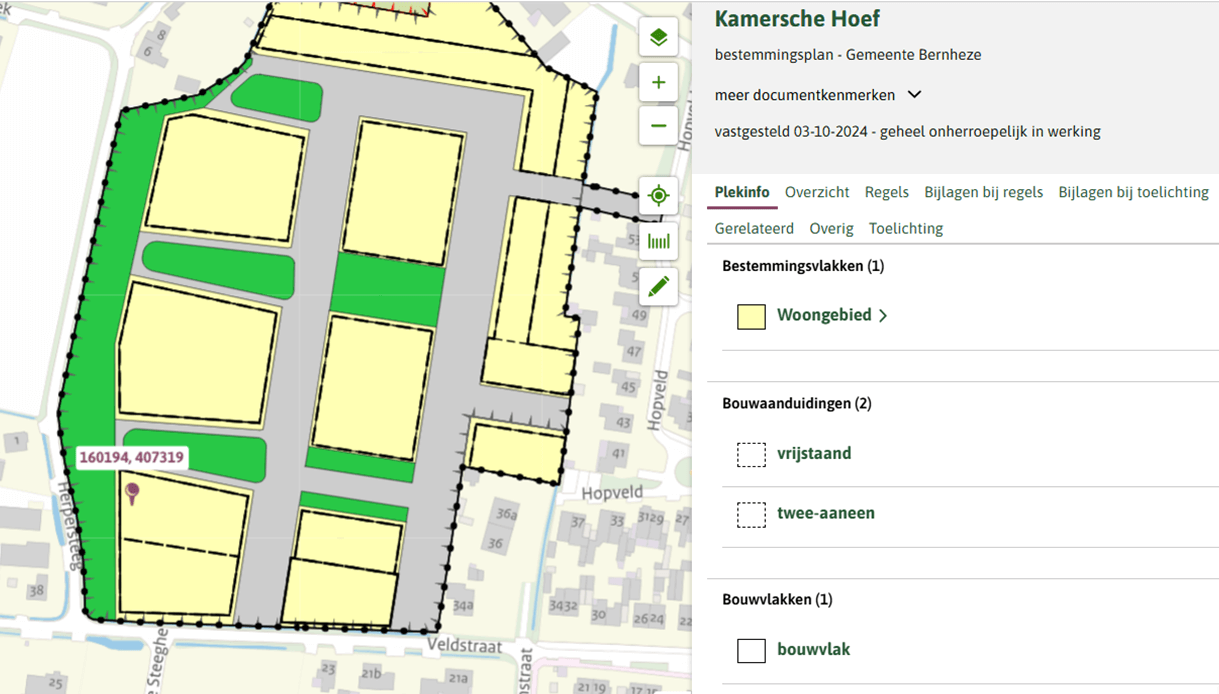Open the measure tool ruler icon
The height and width of the screenshot is (694, 1219).
pos(658,241)
